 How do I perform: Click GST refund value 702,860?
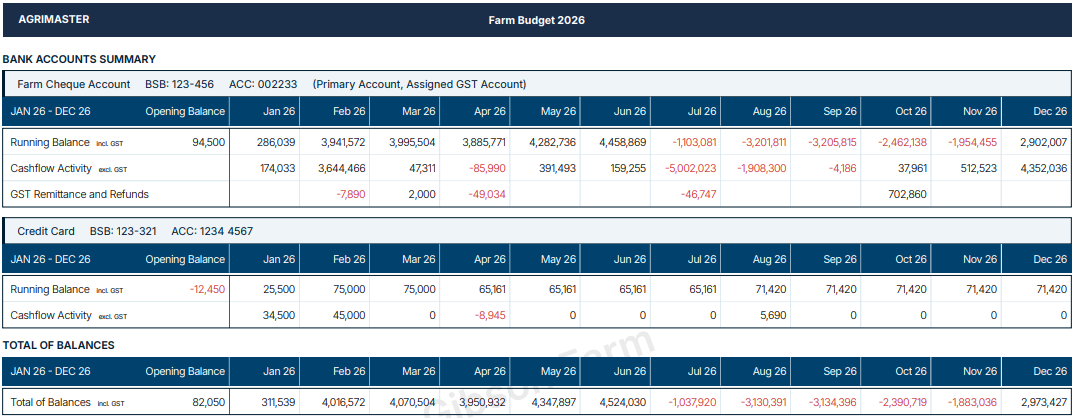(906, 194)
